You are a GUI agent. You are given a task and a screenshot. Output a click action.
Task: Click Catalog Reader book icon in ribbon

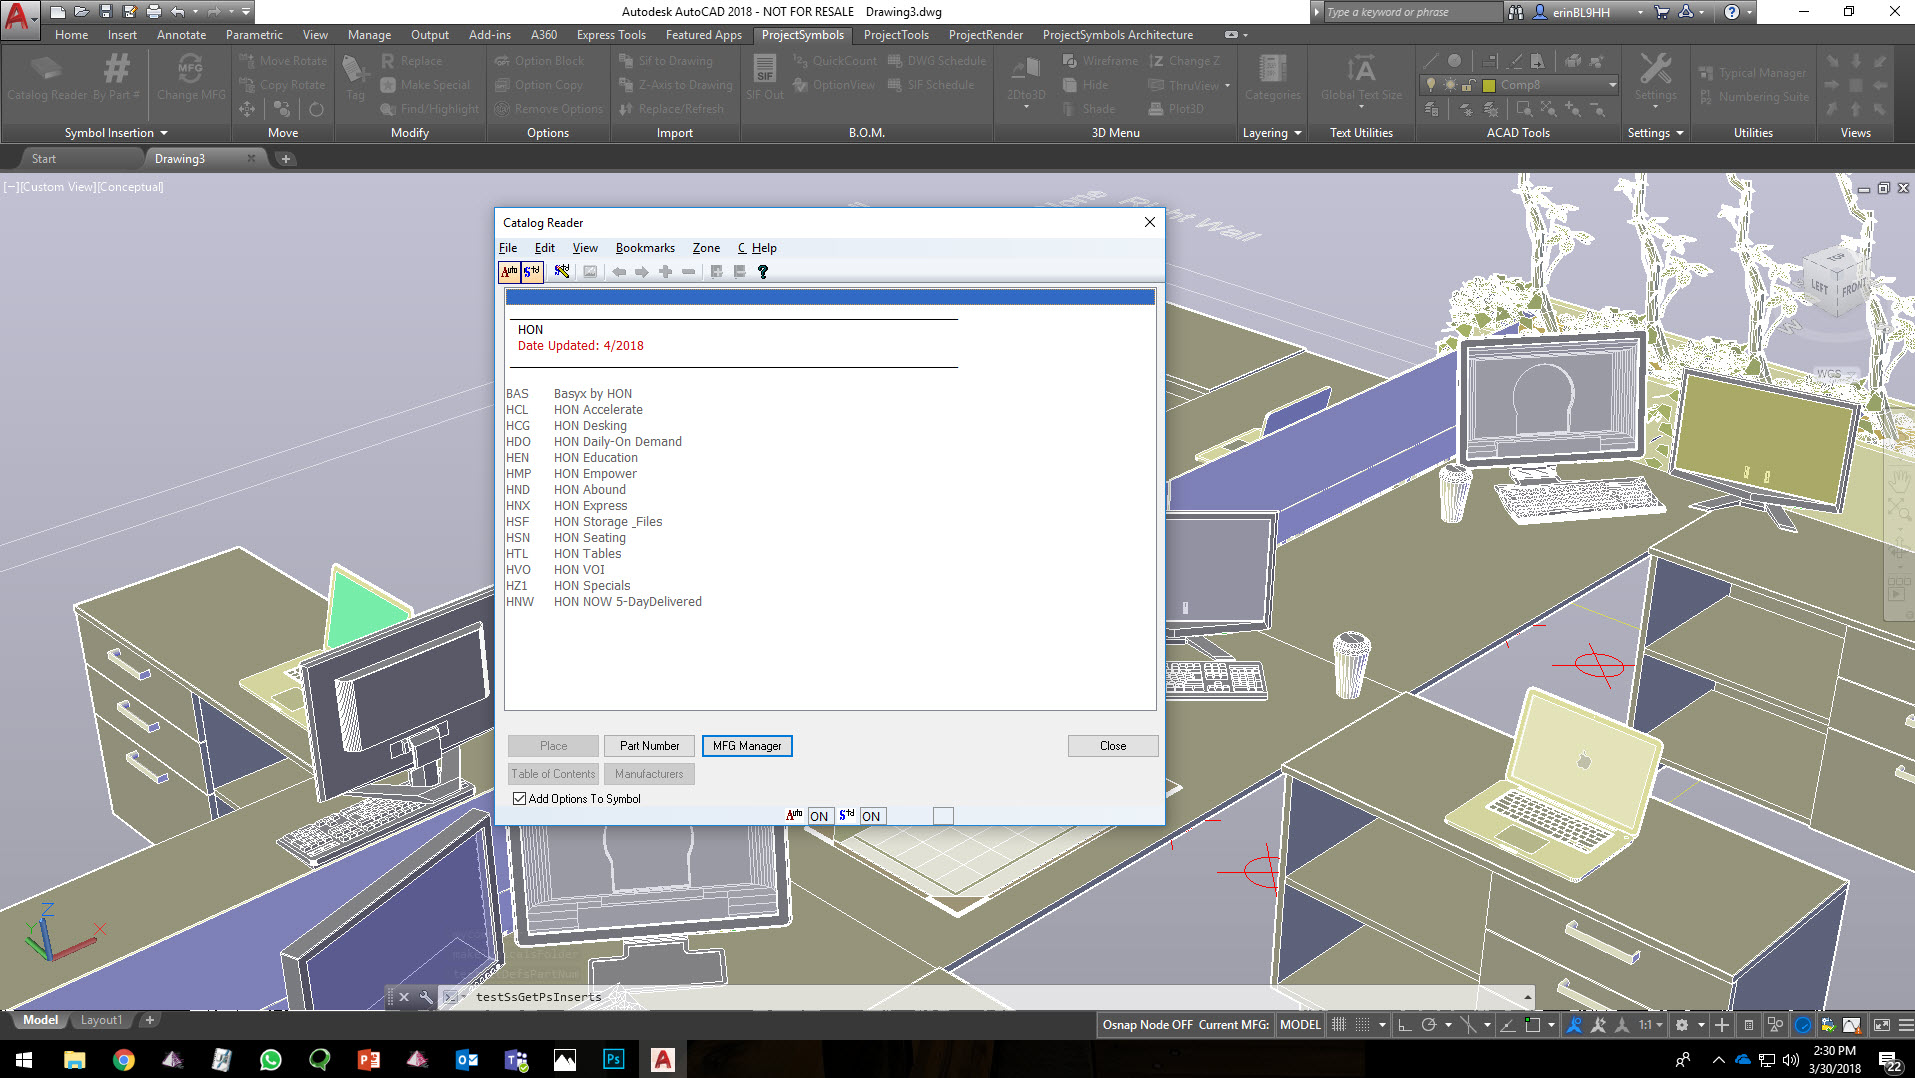[47, 70]
